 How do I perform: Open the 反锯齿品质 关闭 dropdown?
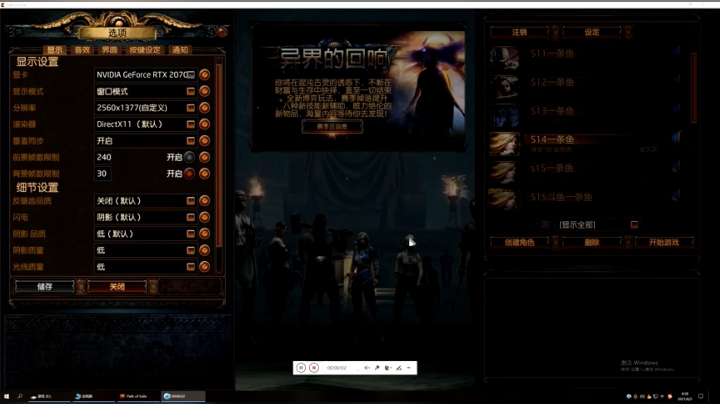[x=146, y=201]
